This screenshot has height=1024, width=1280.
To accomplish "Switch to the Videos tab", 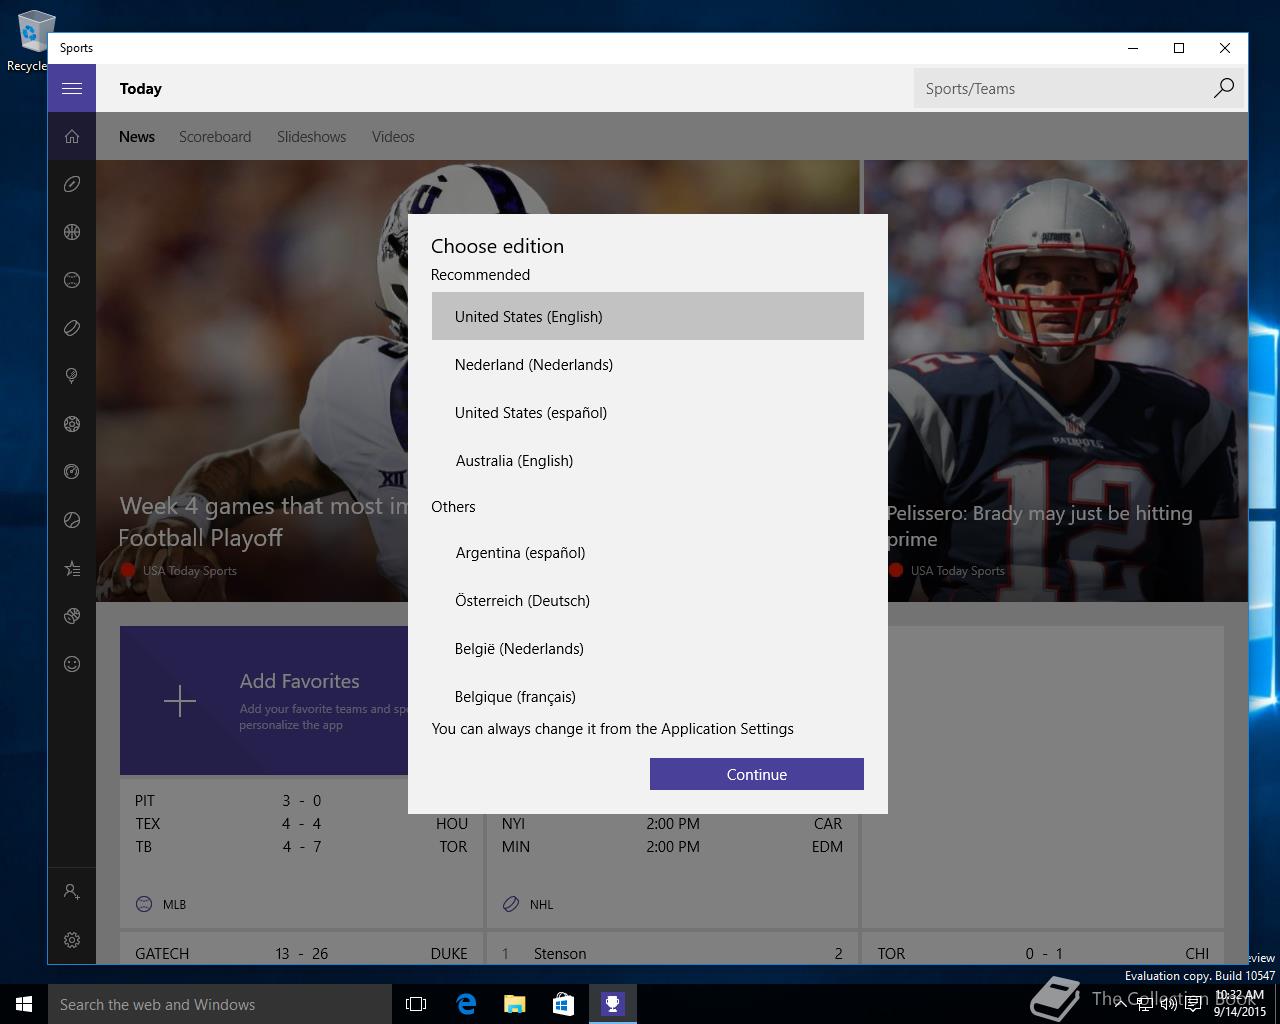I will tap(393, 137).
